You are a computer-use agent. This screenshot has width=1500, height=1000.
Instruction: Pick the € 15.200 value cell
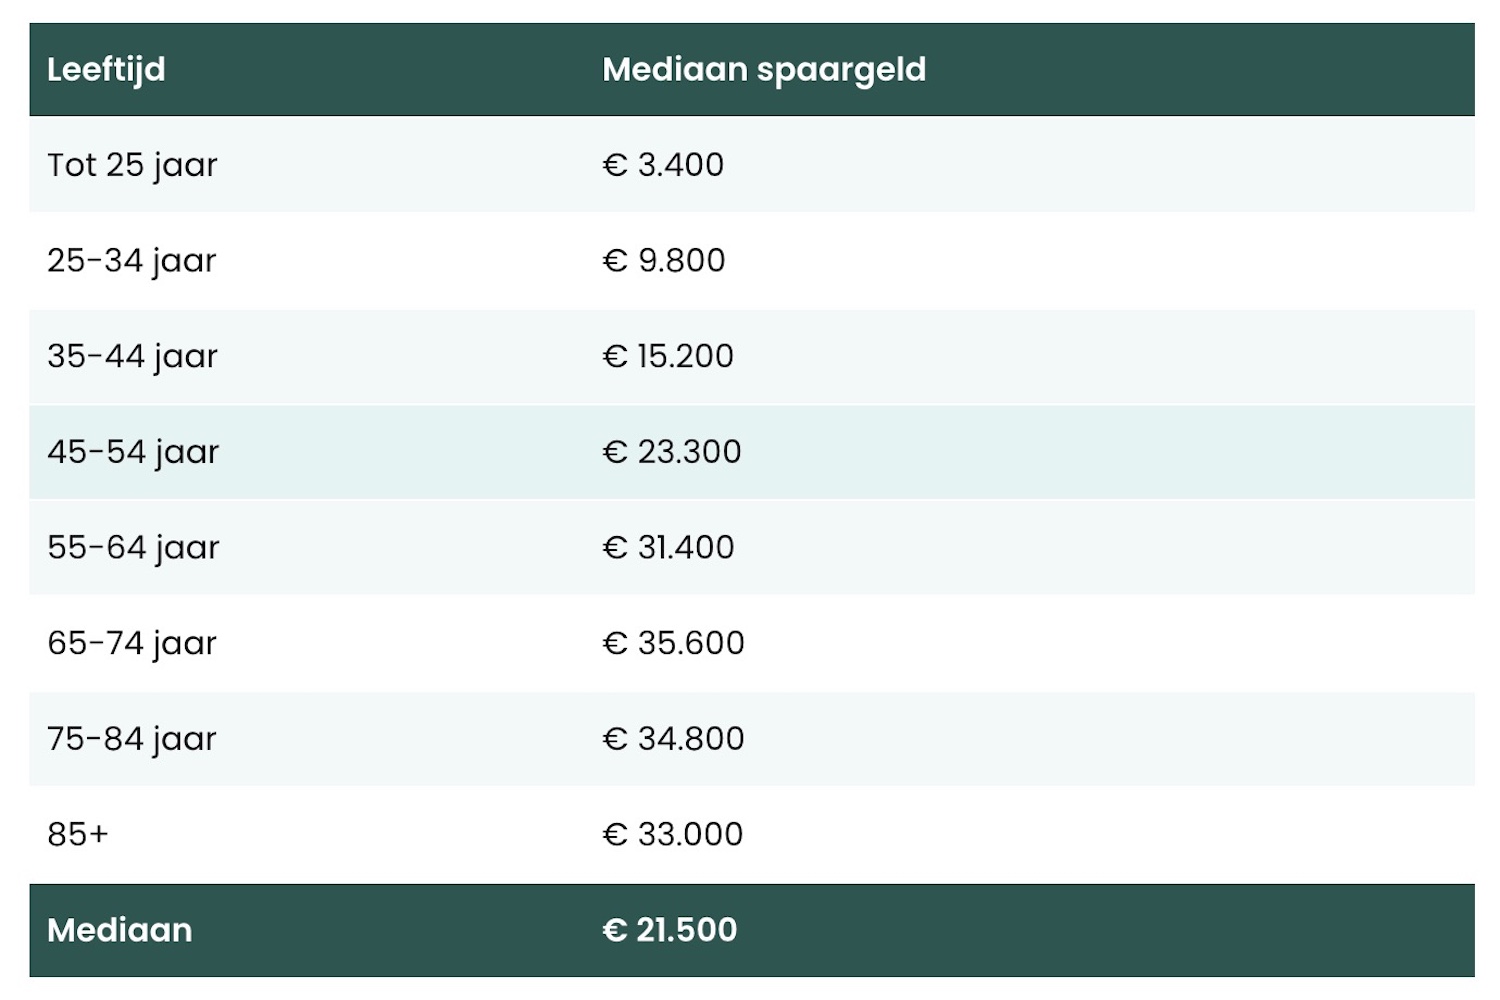tap(668, 357)
